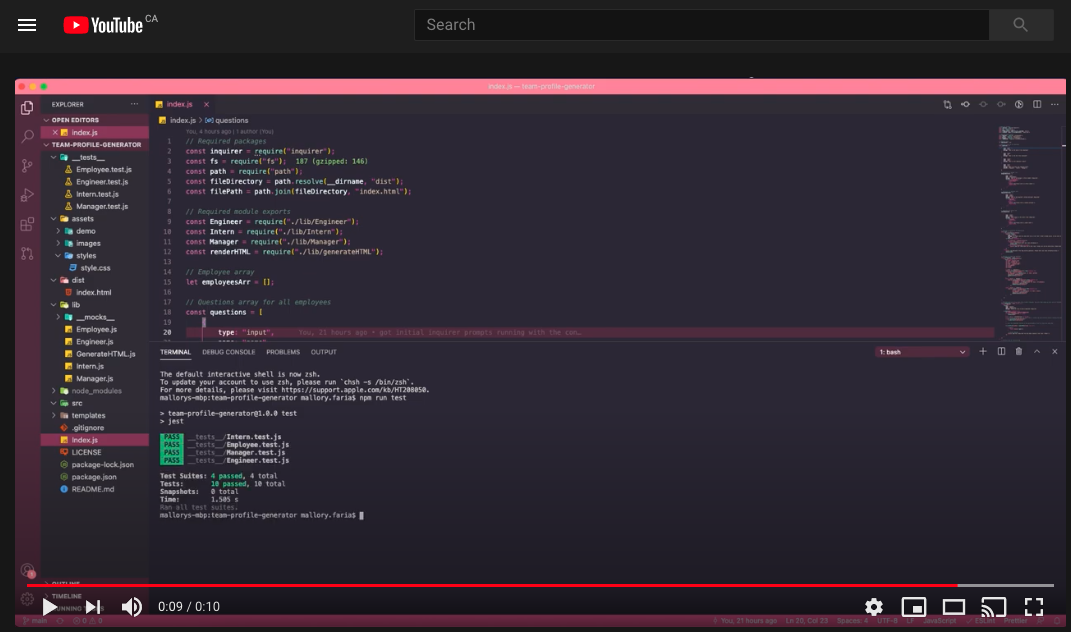This screenshot has height=632, width=1071.
Task: Skip to the next video
Action: click(93, 607)
